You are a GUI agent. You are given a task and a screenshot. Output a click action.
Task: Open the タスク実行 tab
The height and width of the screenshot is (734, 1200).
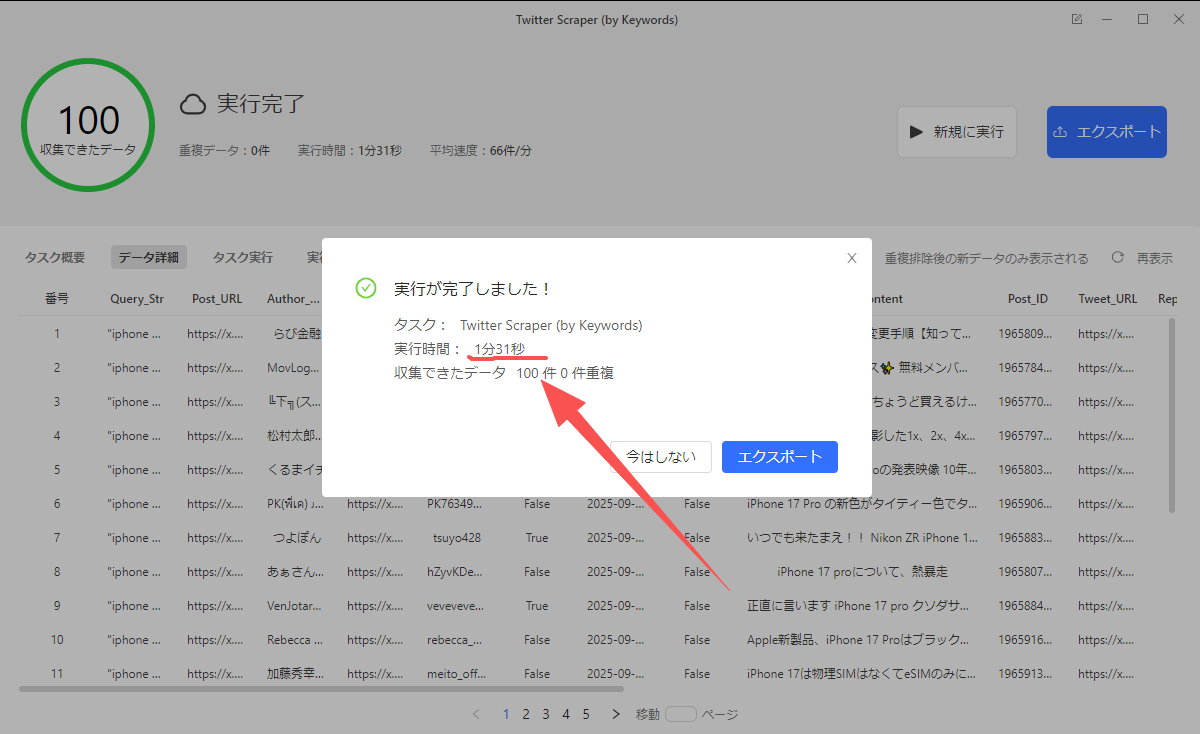[242, 257]
